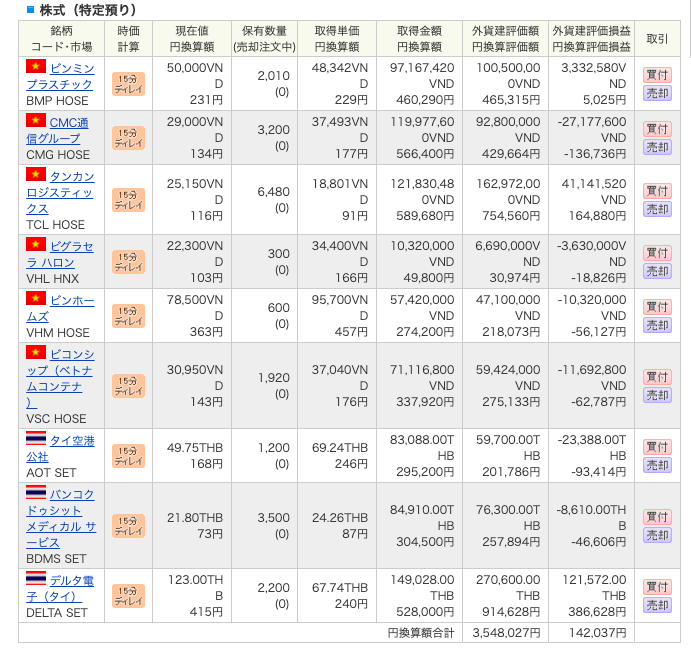691x655 pixels.
Task: Click the total profit 142,037円
Action: [x=598, y=633]
